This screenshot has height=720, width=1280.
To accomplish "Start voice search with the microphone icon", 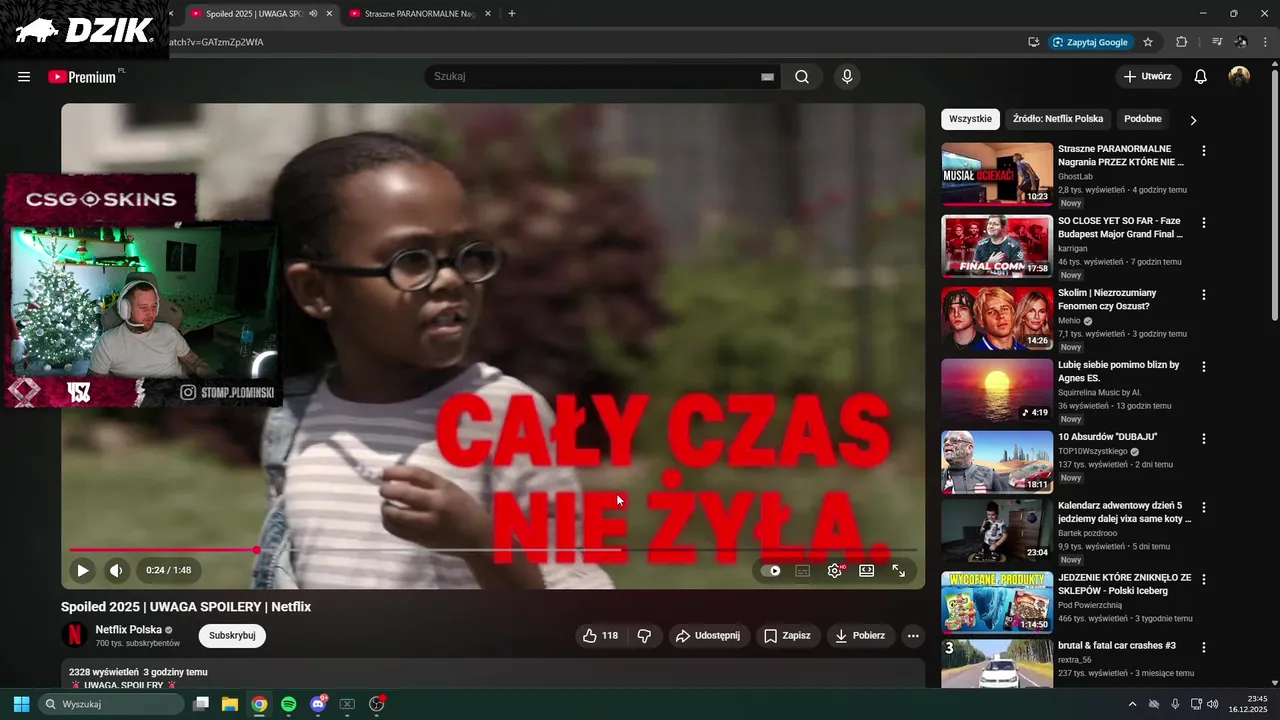I will tap(847, 77).
